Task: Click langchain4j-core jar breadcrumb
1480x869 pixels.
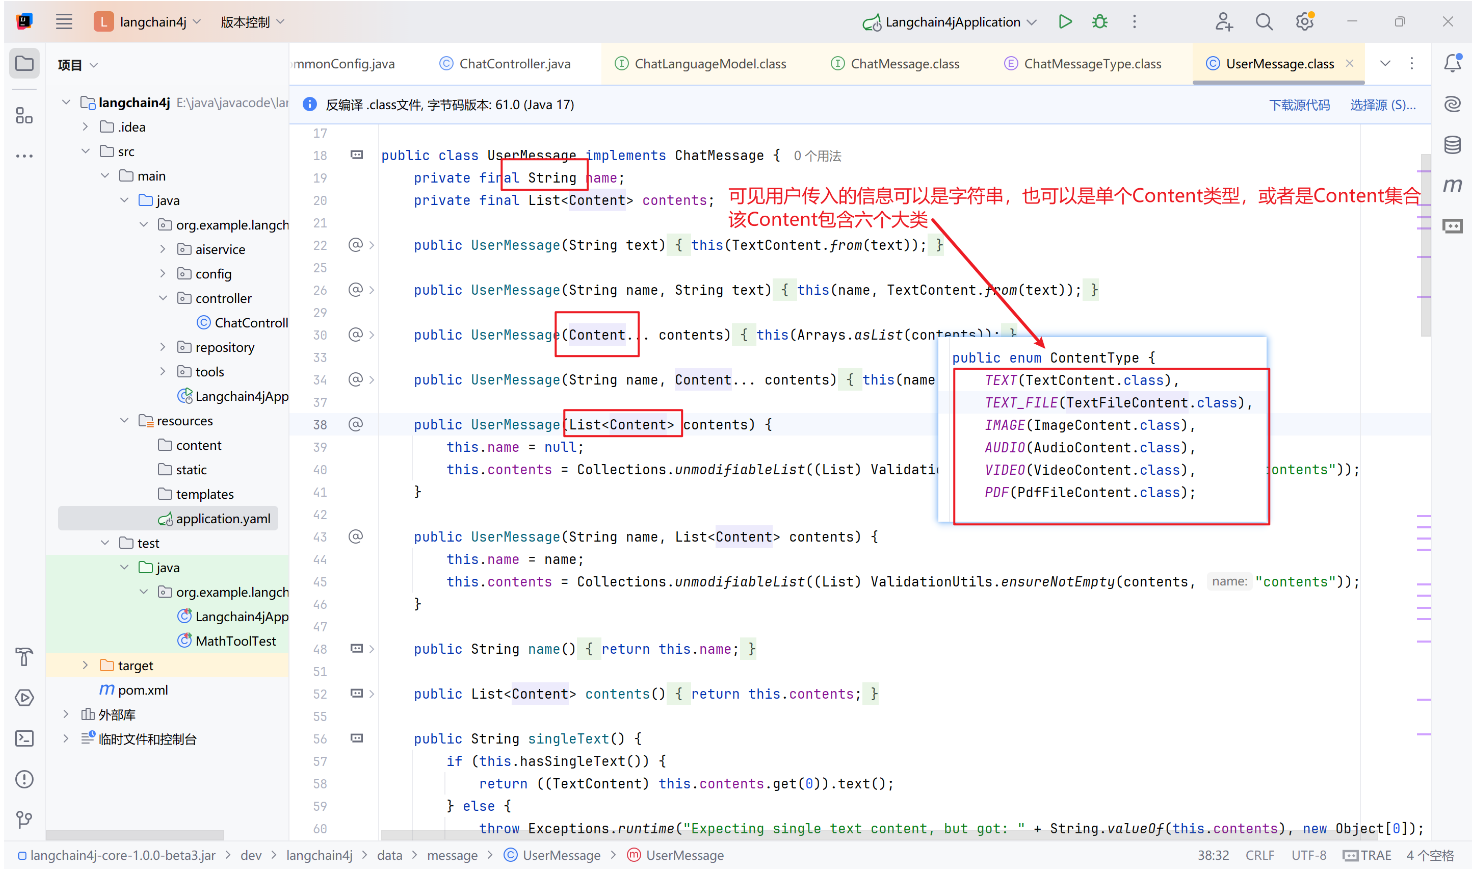Action: click(116, 855)
